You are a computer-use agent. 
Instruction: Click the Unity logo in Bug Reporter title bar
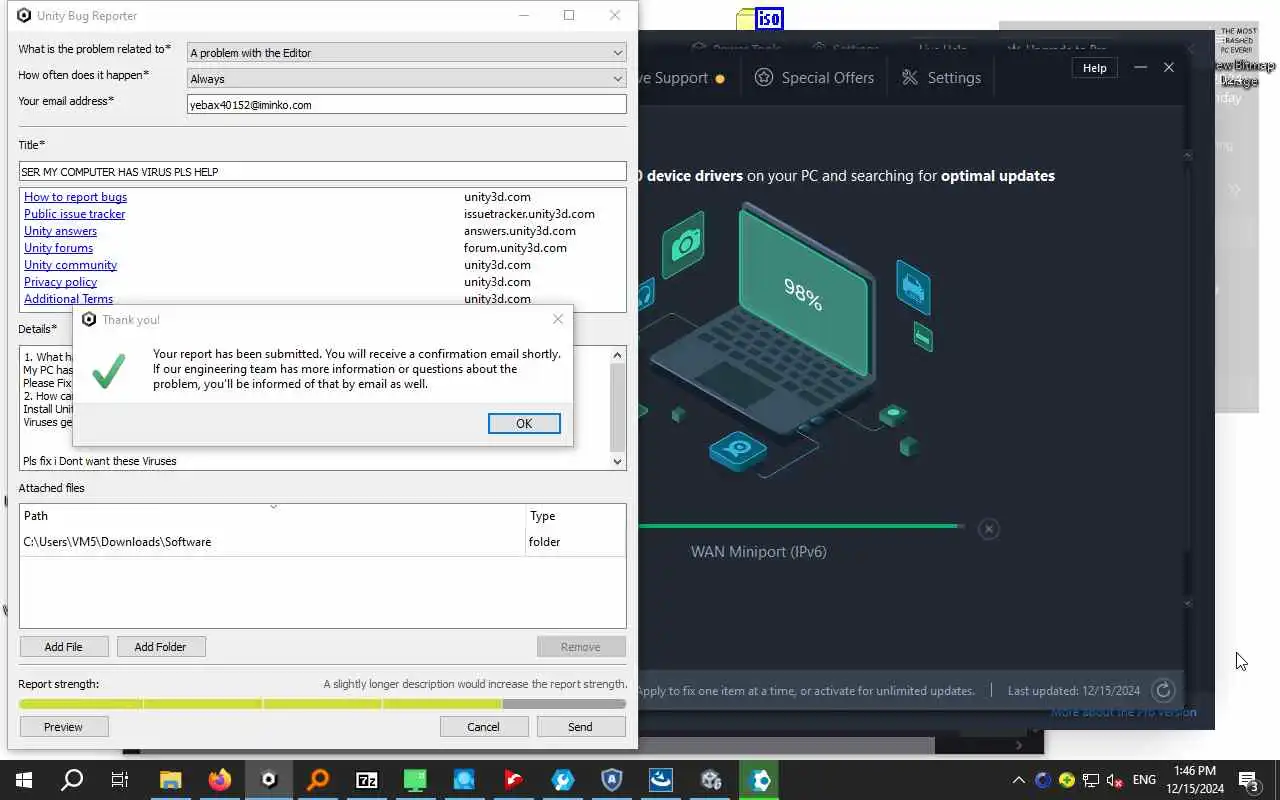pos(24,15)
